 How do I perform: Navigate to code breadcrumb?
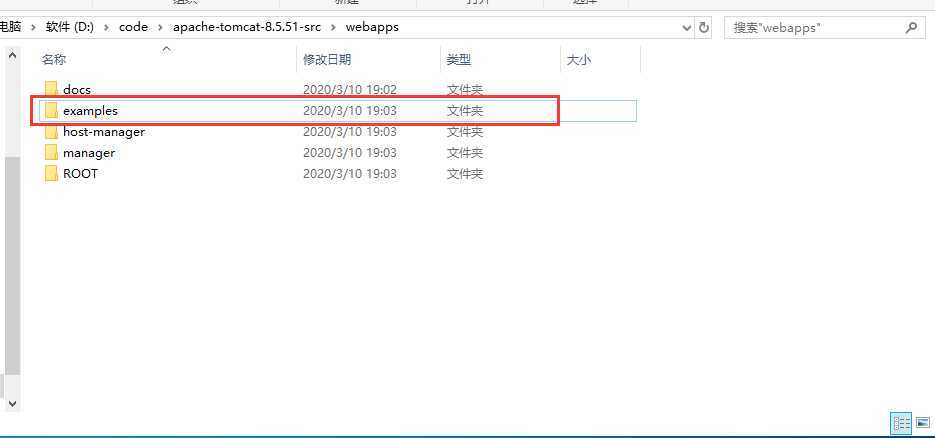click(x=134, y=27)
